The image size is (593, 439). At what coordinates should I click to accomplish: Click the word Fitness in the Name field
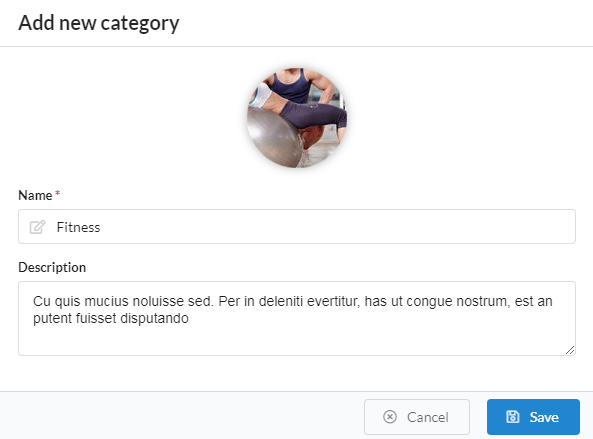point(78,227)
